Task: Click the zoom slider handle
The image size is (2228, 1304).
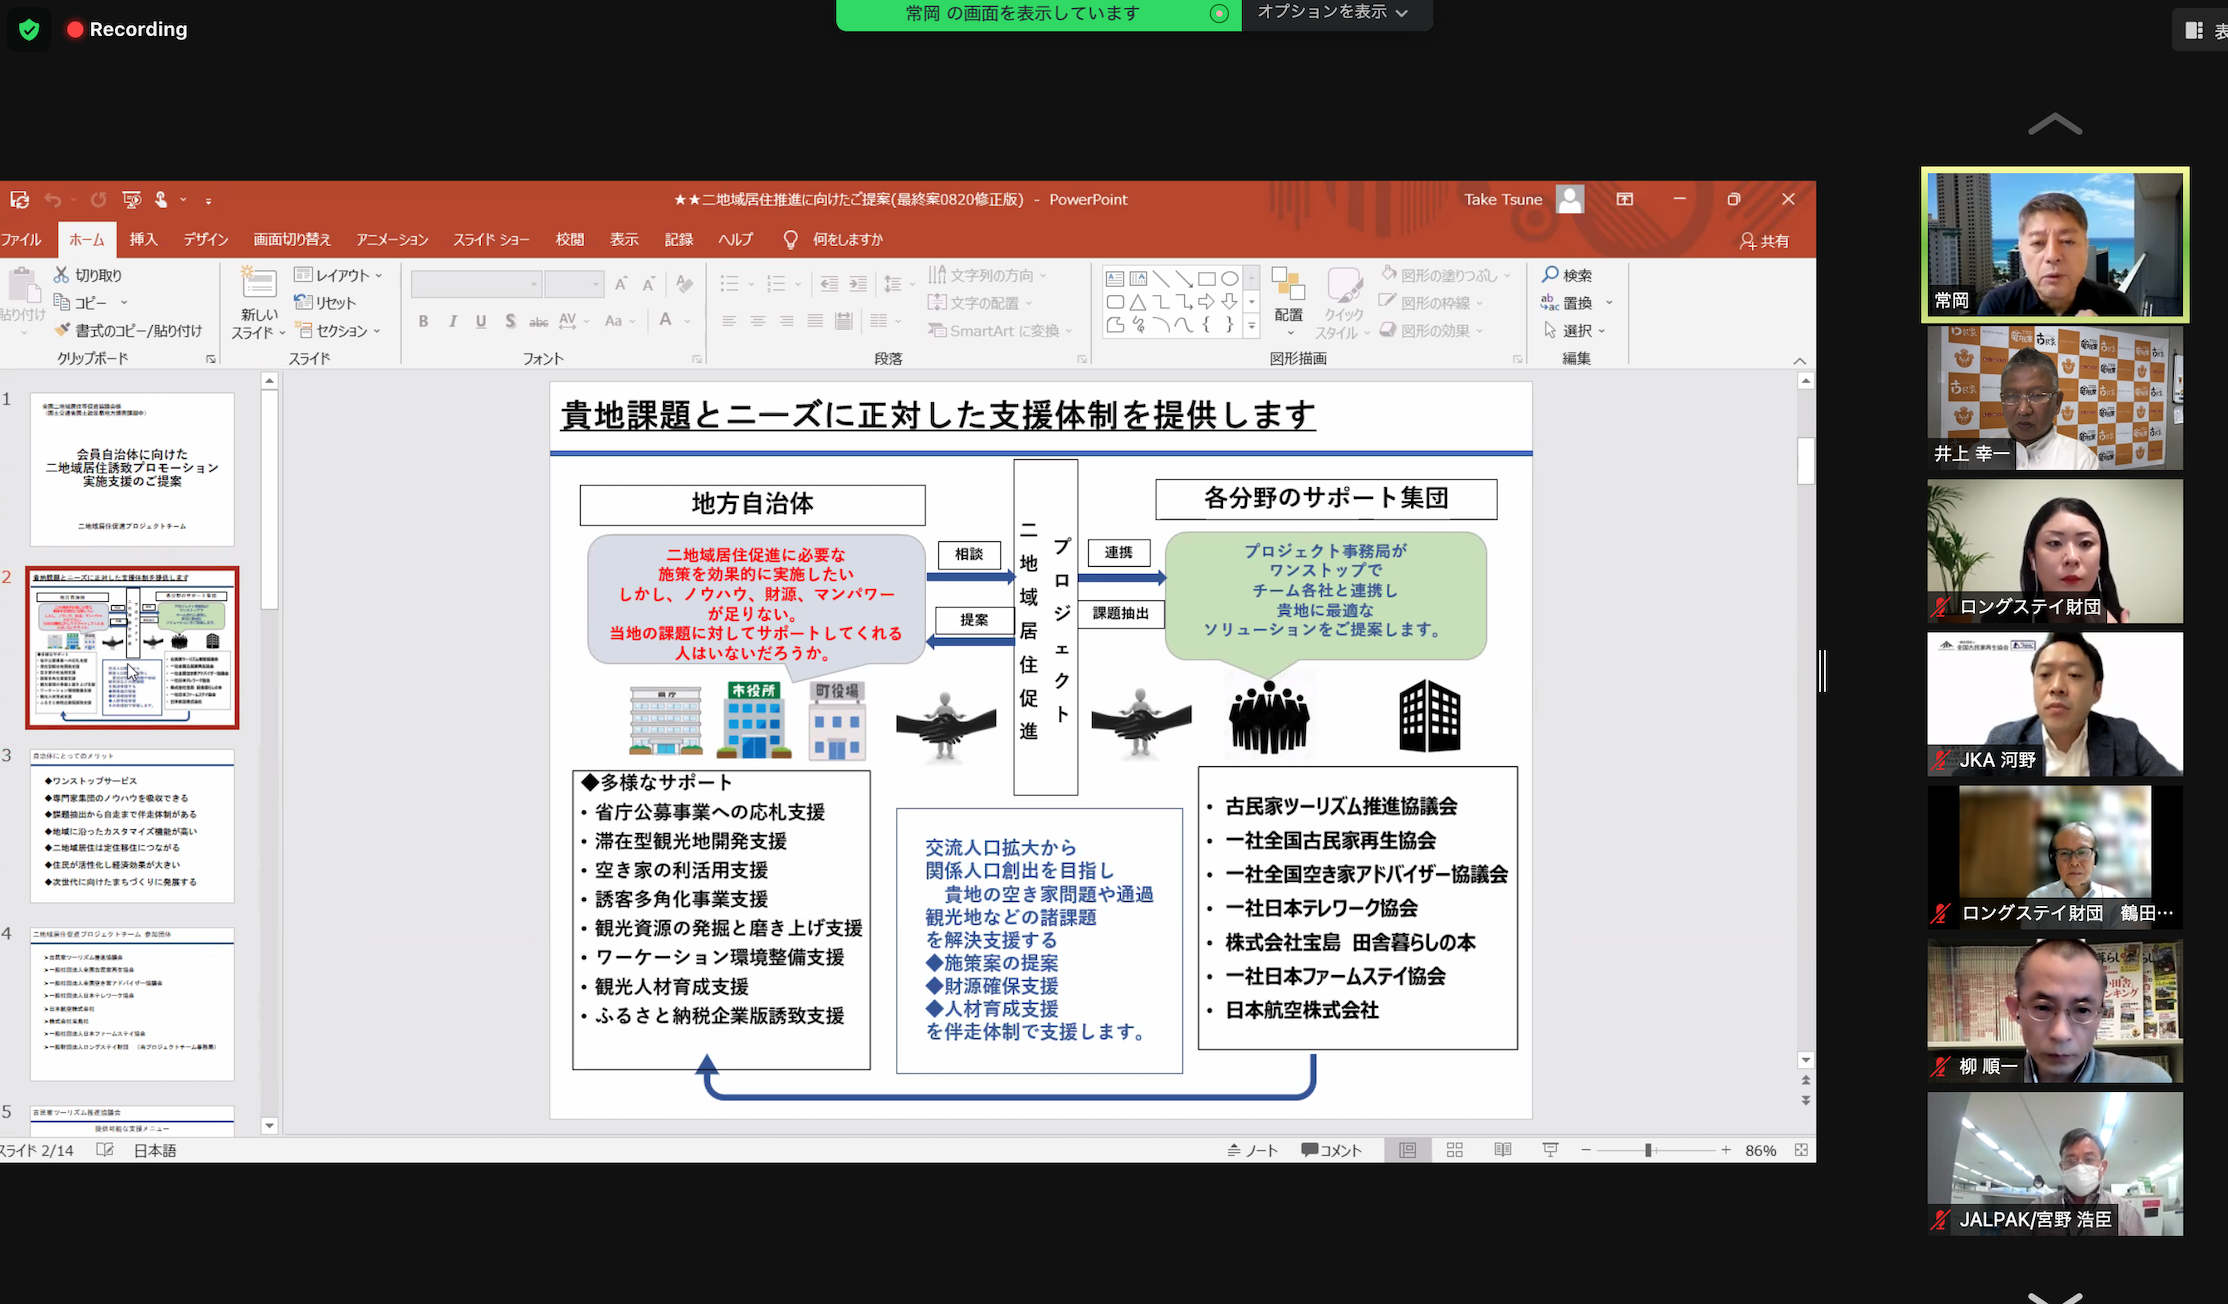Action: (1648, 1150)
